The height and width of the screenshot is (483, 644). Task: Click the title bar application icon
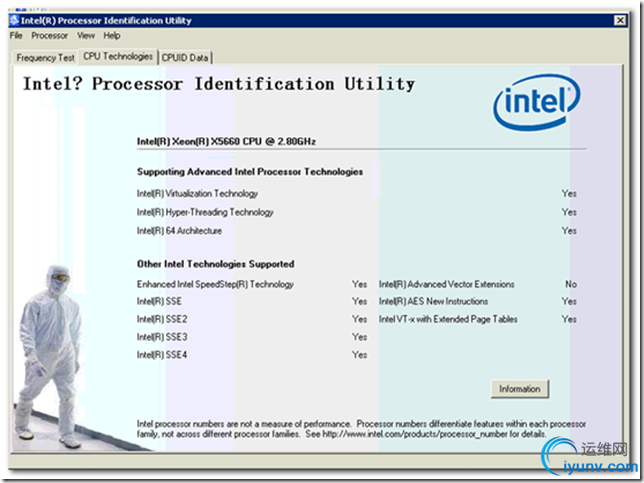[x=14, y=20]
